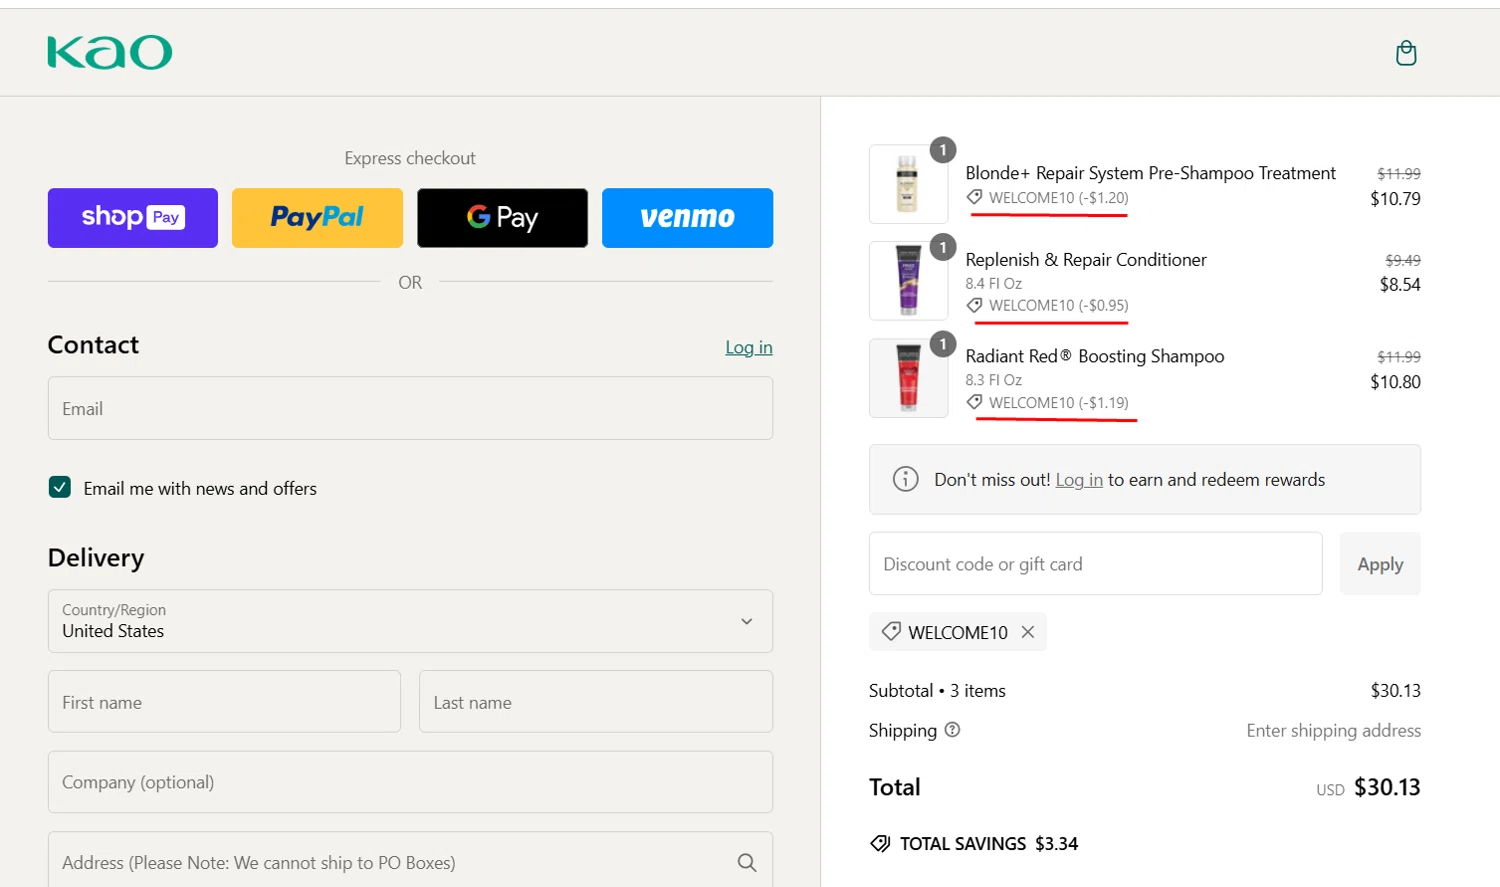1500x887 pixels.
Task: Open the shopping bag cart icon
Action: pyautogui.click(x=1406, y=53)
